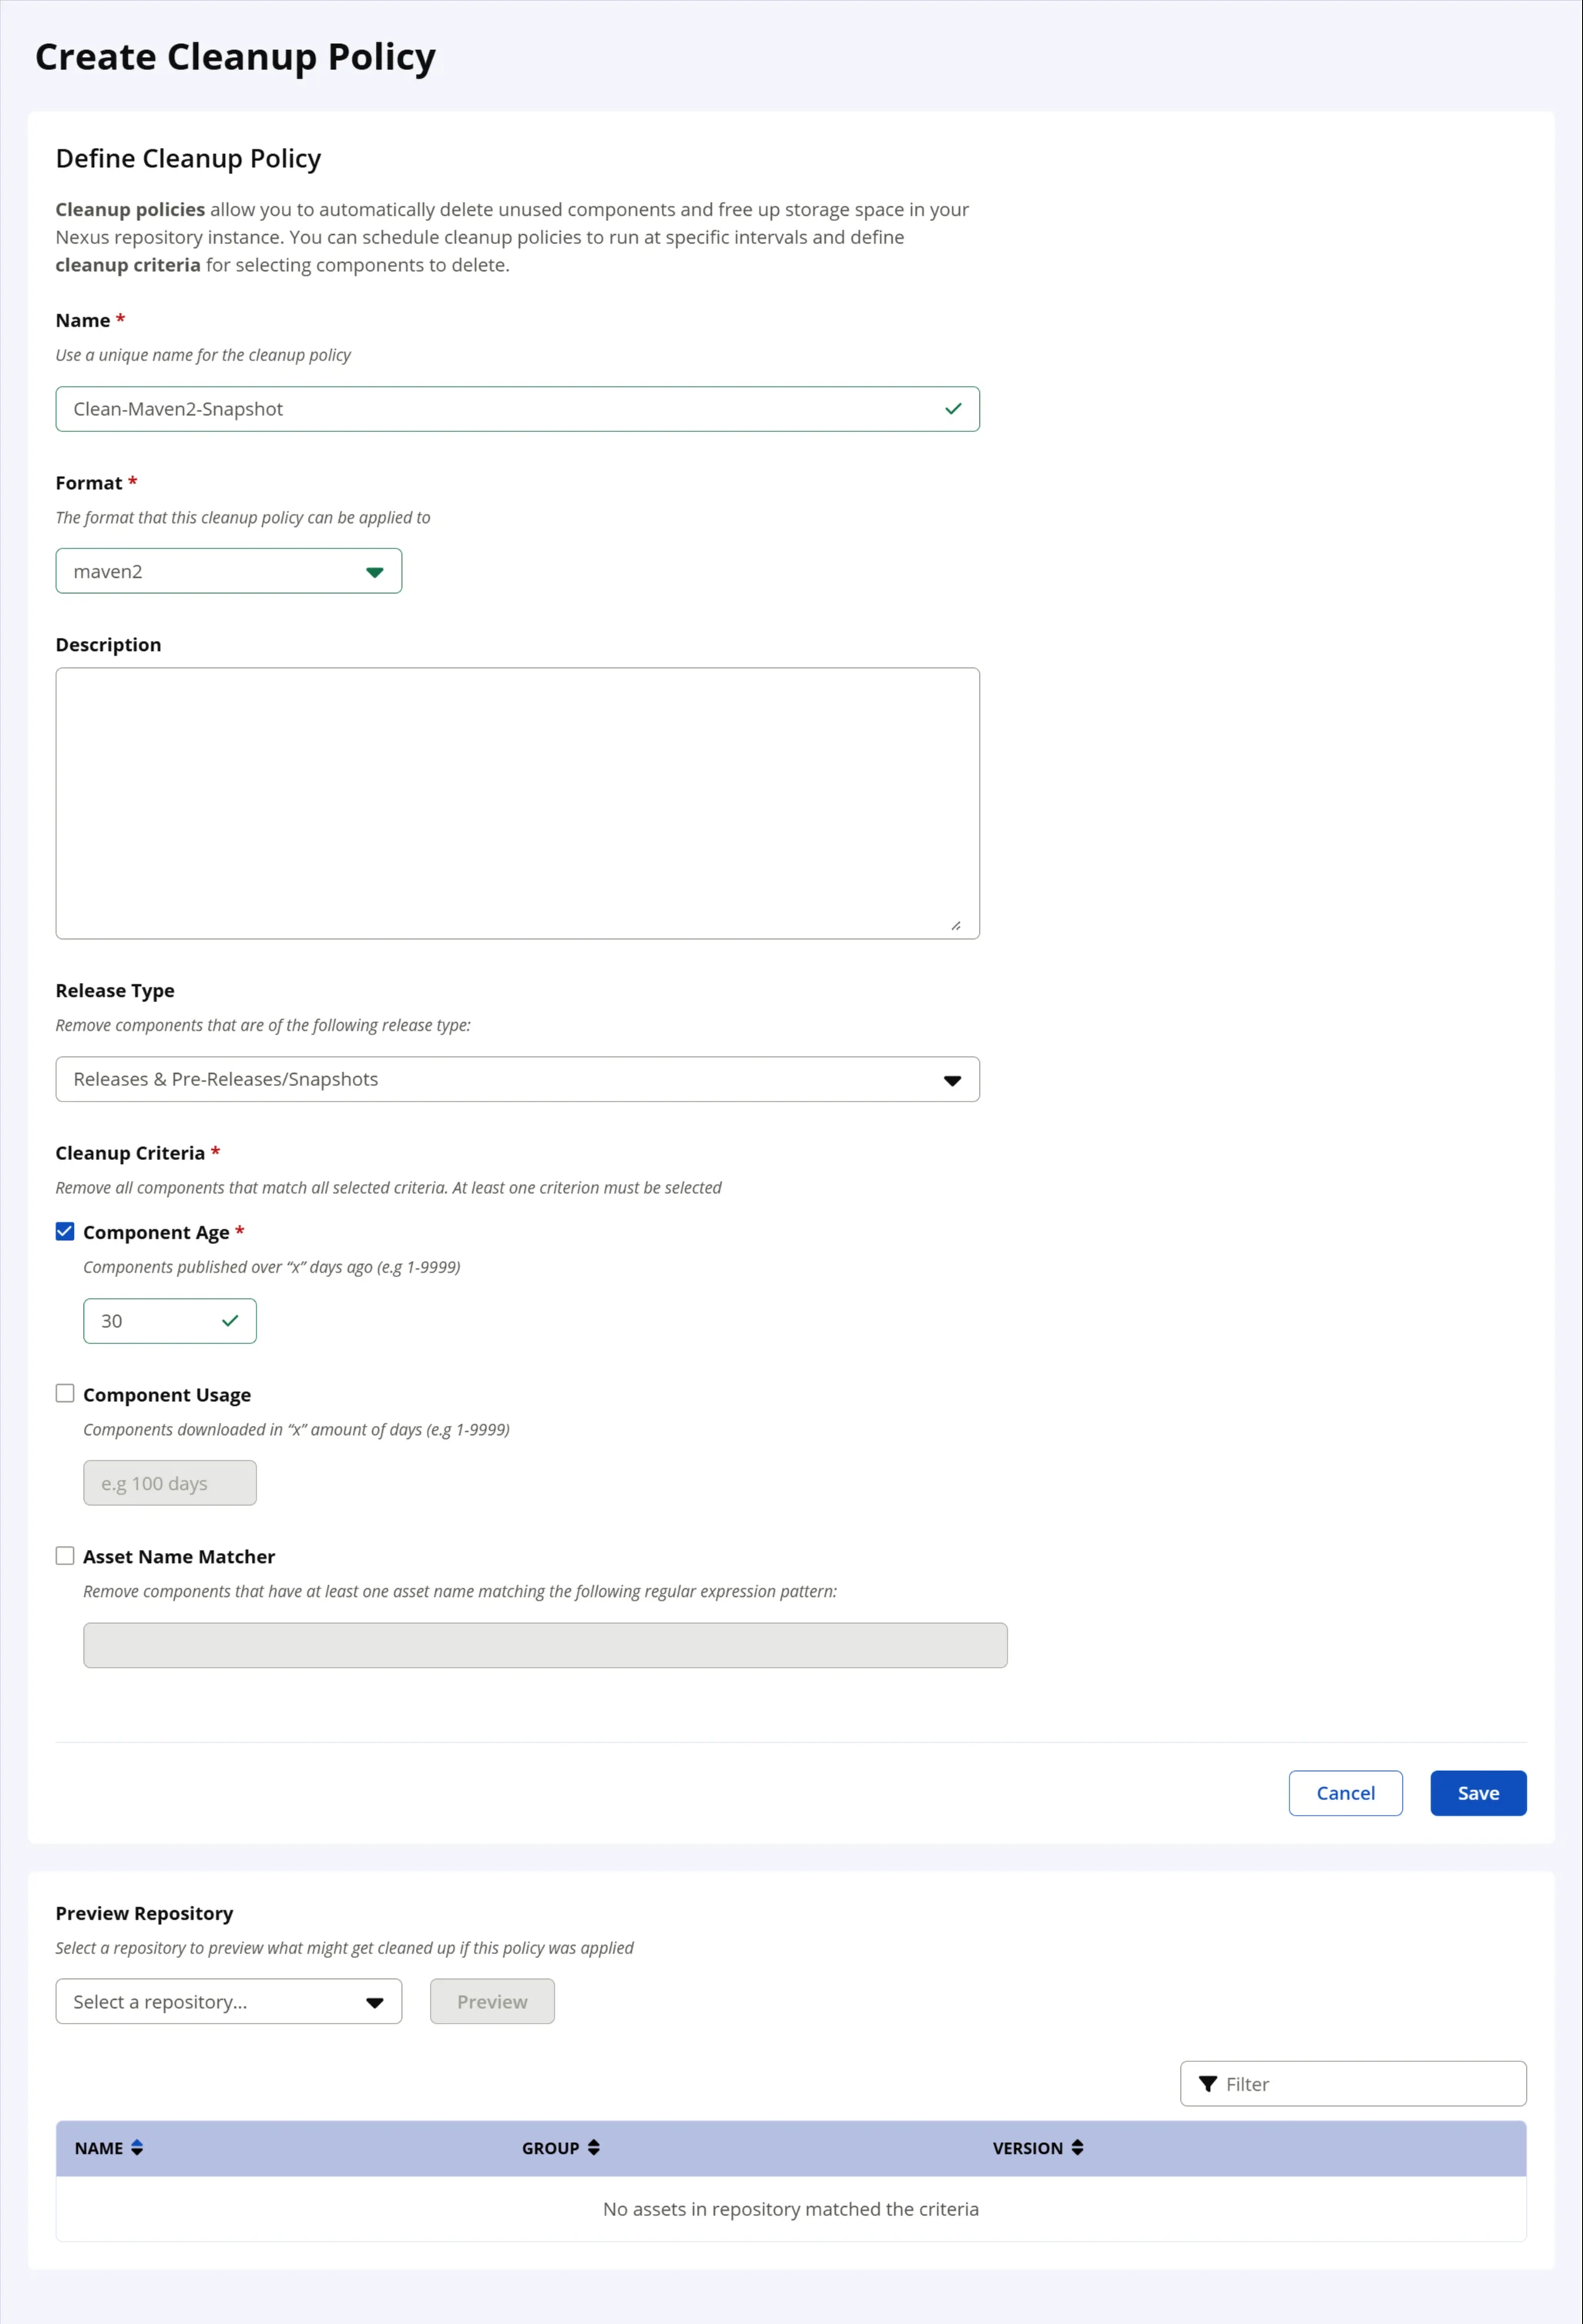Click the Component Usage label
The height and width of the screenshot is (2324, 1583).
(x=167, y=1395)
